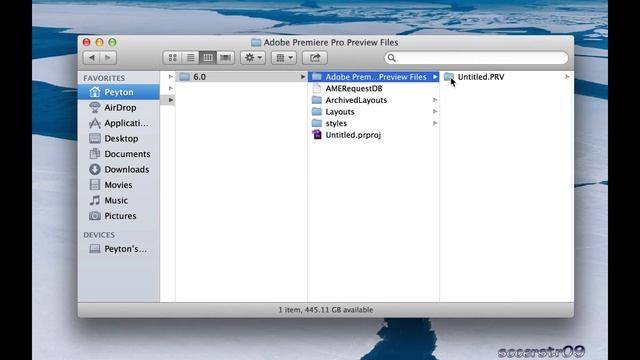Select the Layouts folder
Screen dimensions: 640x360
click(373, 111)
